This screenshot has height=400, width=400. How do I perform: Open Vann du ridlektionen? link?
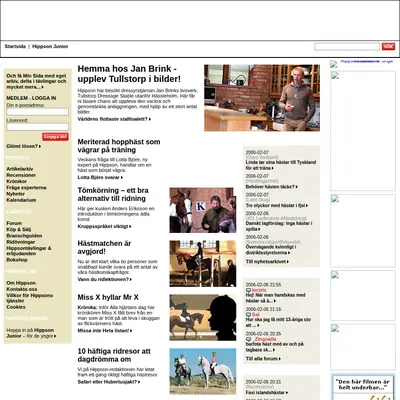pos(104,279)
